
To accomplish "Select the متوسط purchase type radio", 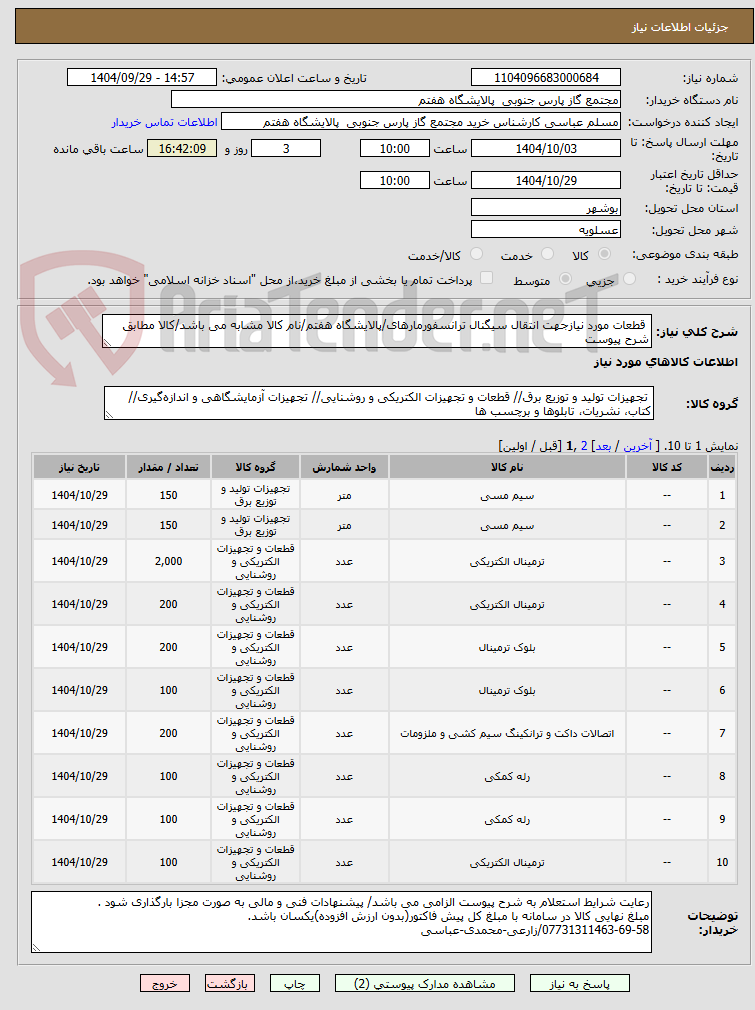I will [566, 279].
